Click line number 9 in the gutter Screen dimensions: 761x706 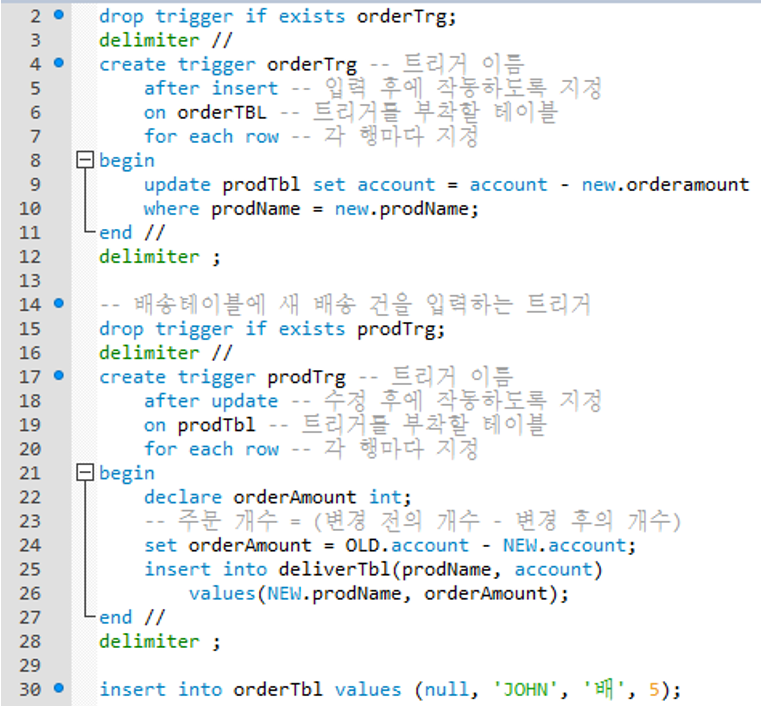[x=35, y=185]
